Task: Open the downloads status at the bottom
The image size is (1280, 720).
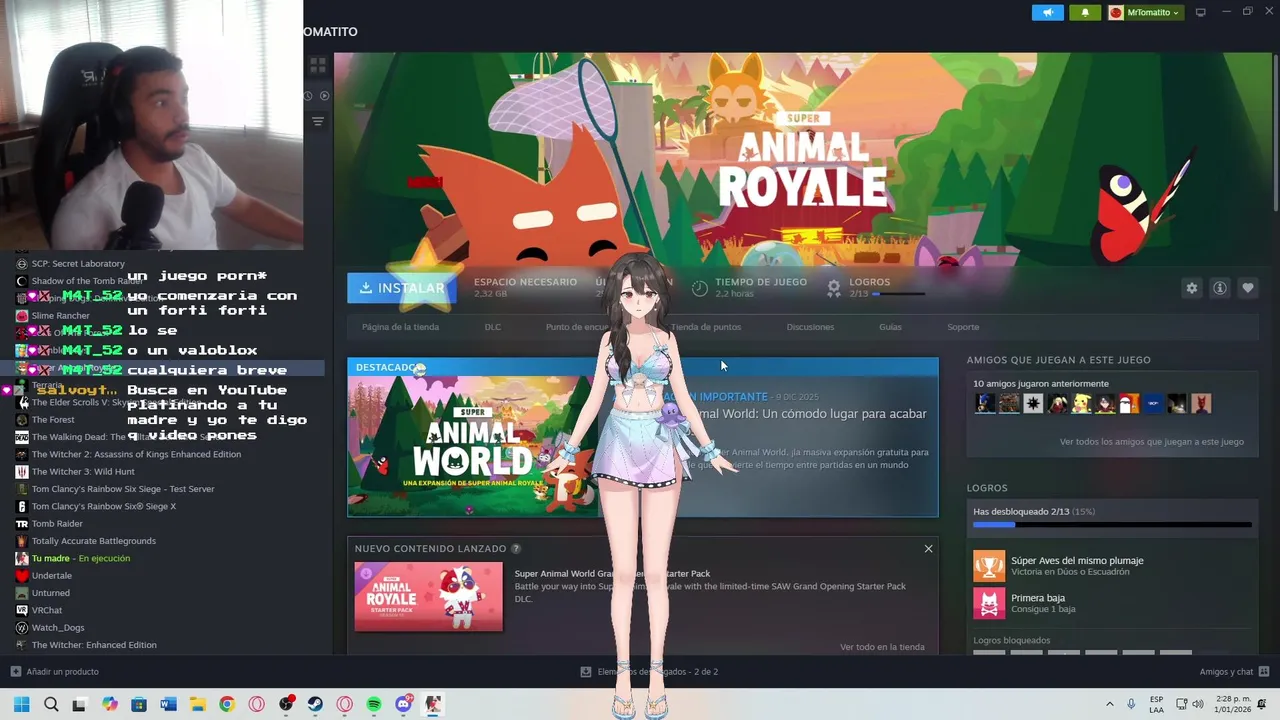Action: [x=650, y=672]
